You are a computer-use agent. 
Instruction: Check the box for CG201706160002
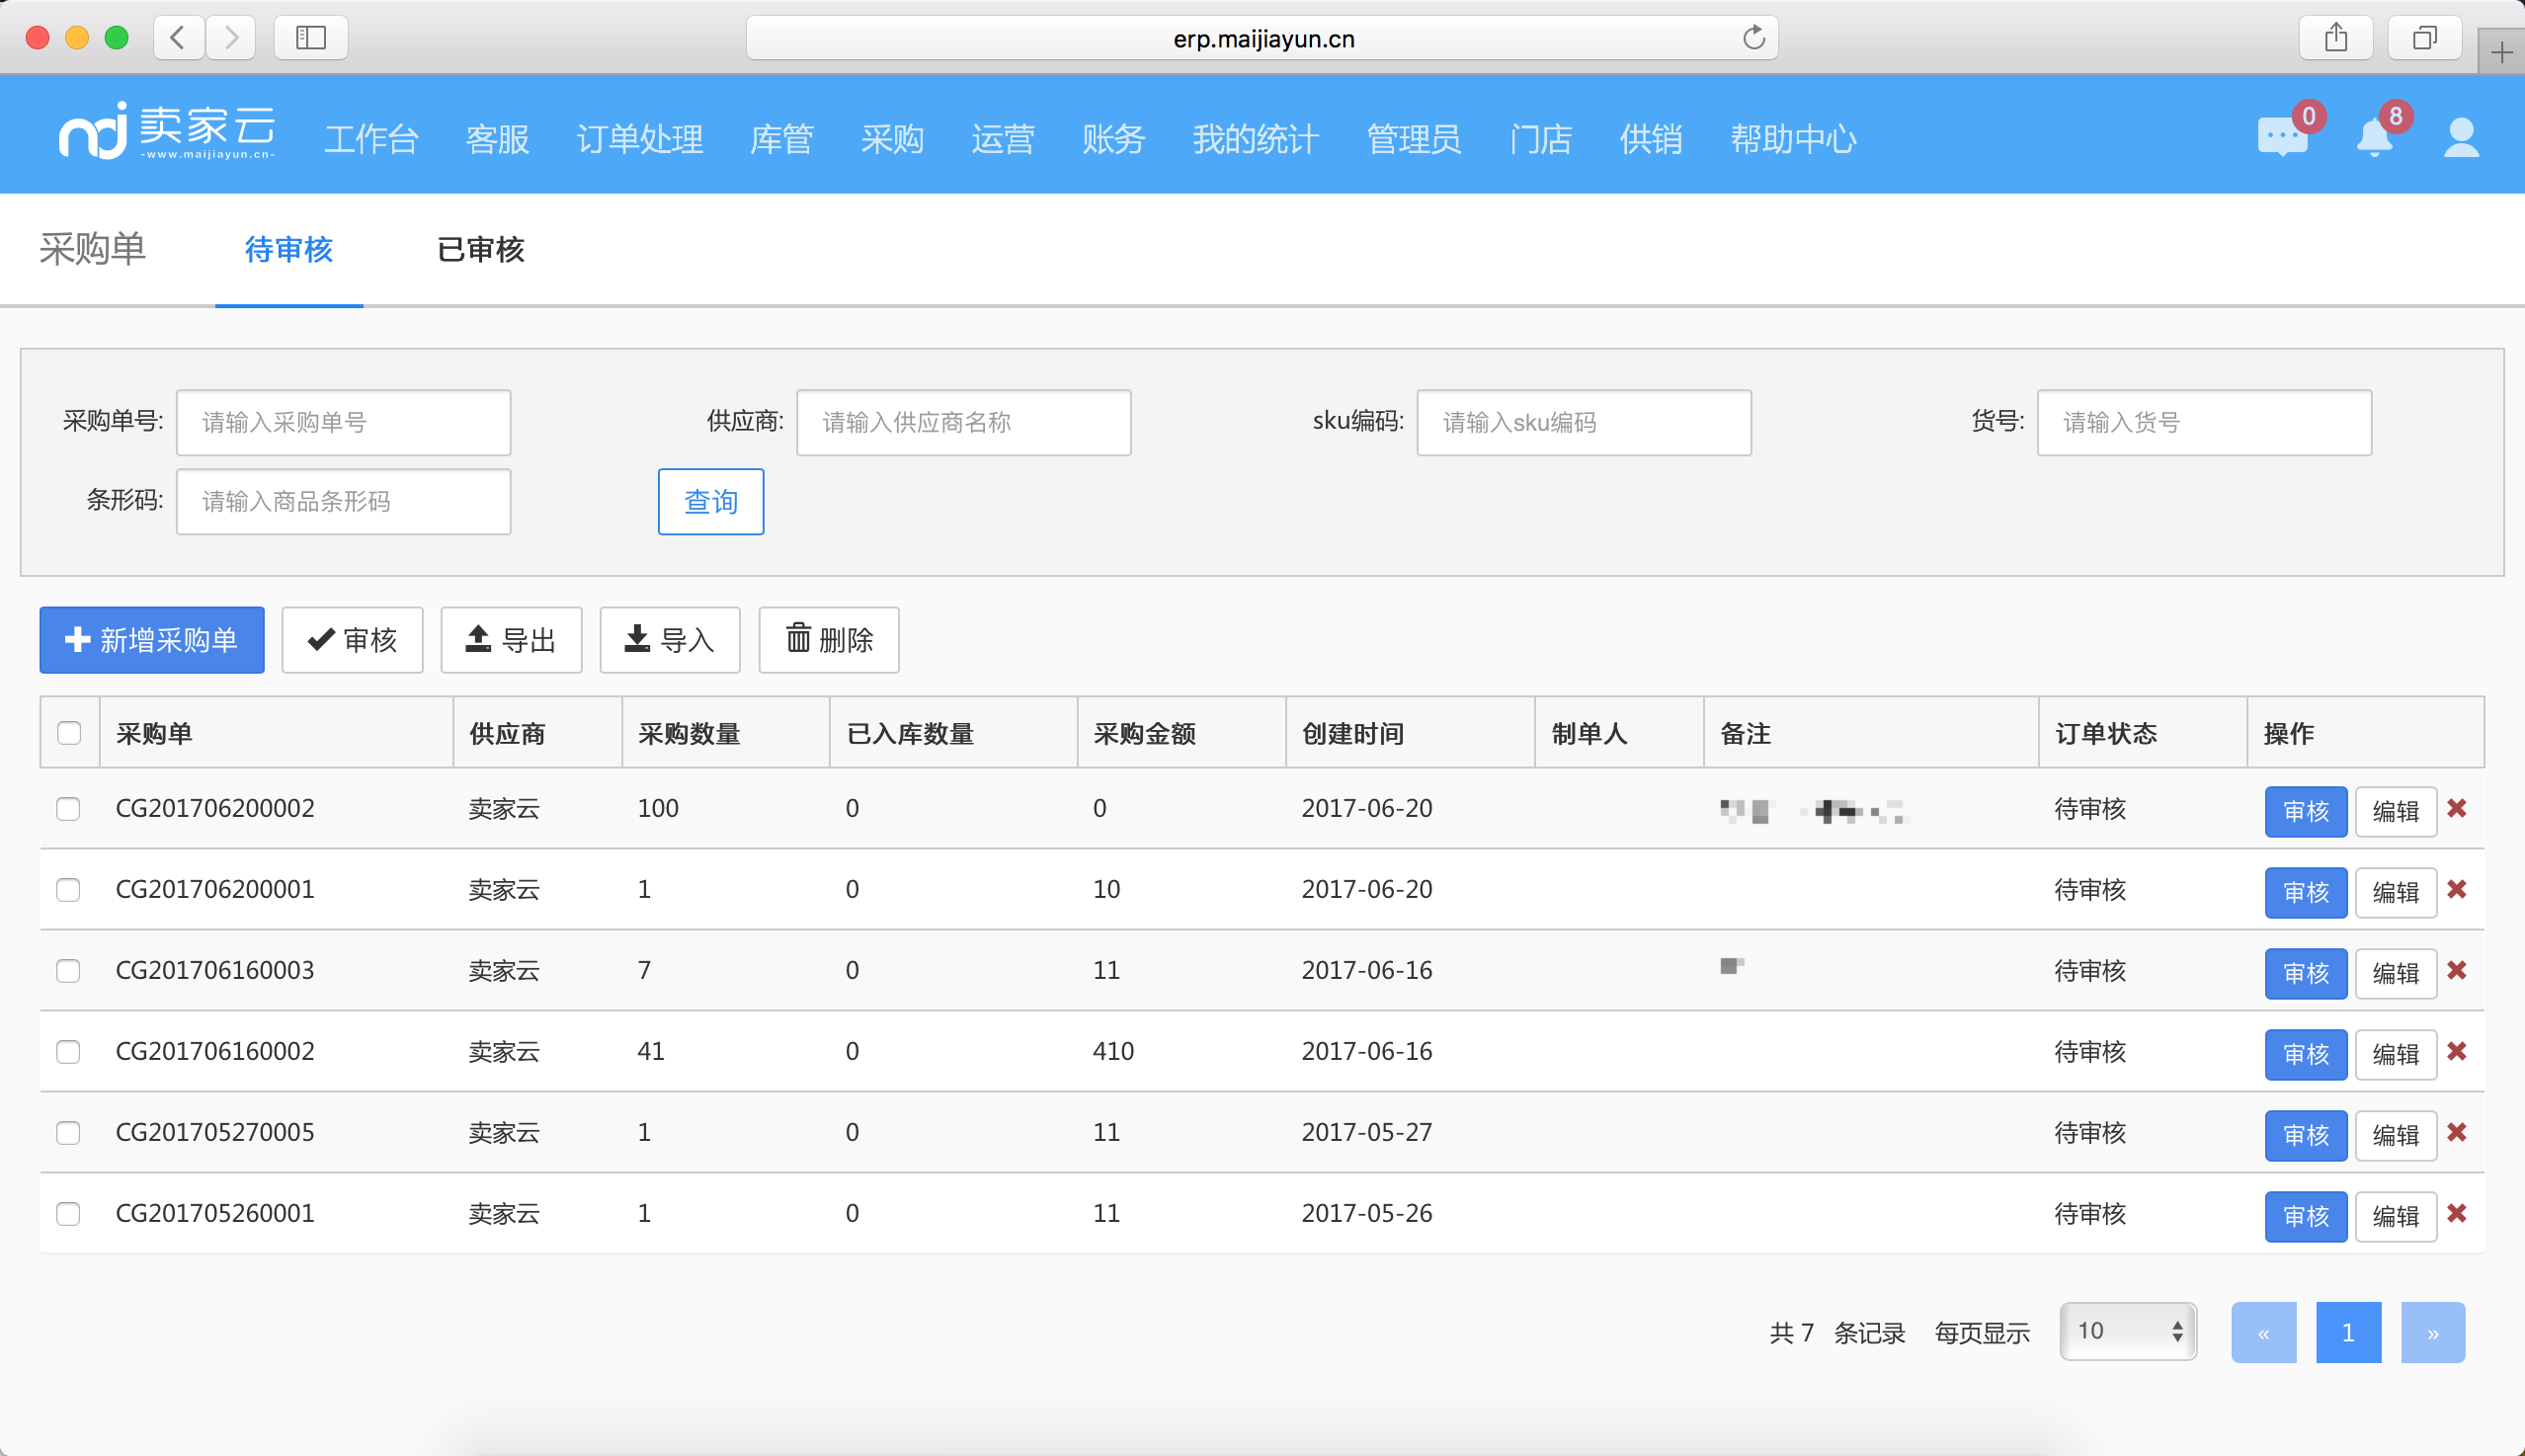pos(68,1051)
